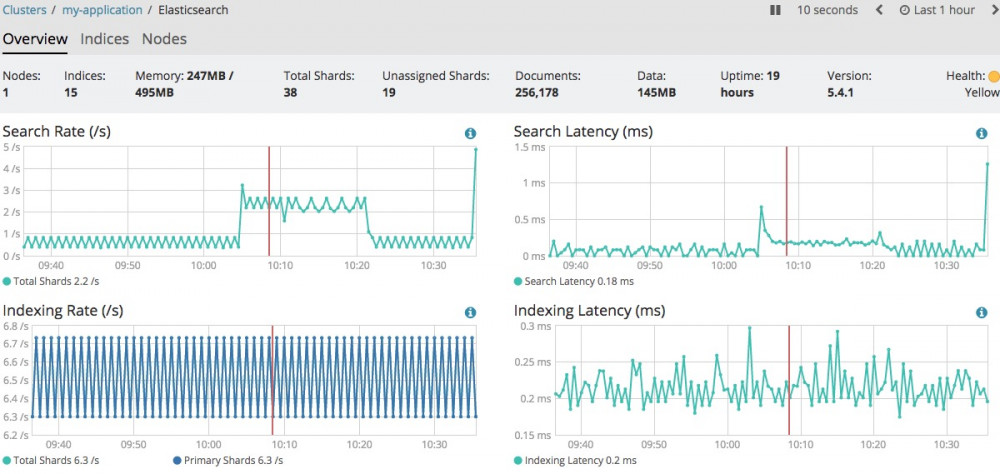Screen dimensions: 1000x474
Task: Switch to the Nodes tab
Action: point(164,39)
